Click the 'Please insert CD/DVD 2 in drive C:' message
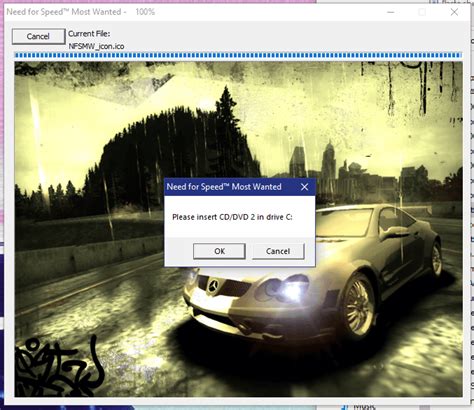474x410 pixels. [x=232, y=217]
